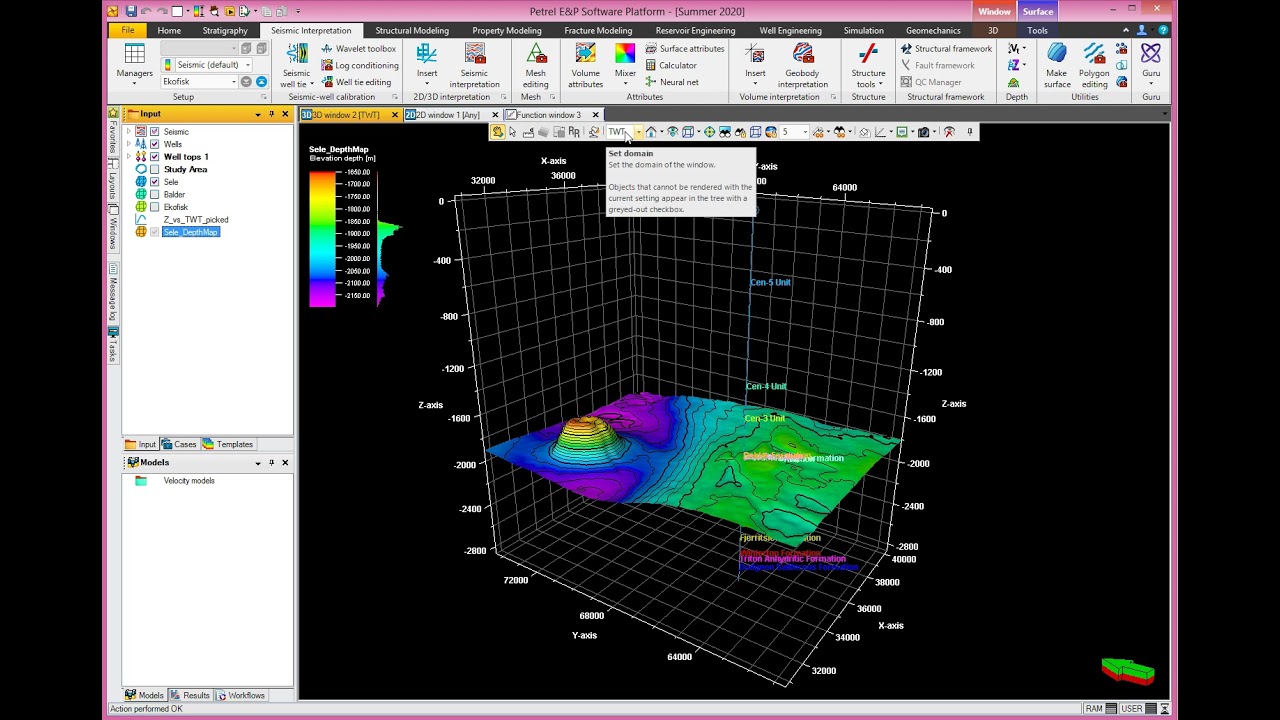Open the color Mixer tool

[x=625, y=66]
